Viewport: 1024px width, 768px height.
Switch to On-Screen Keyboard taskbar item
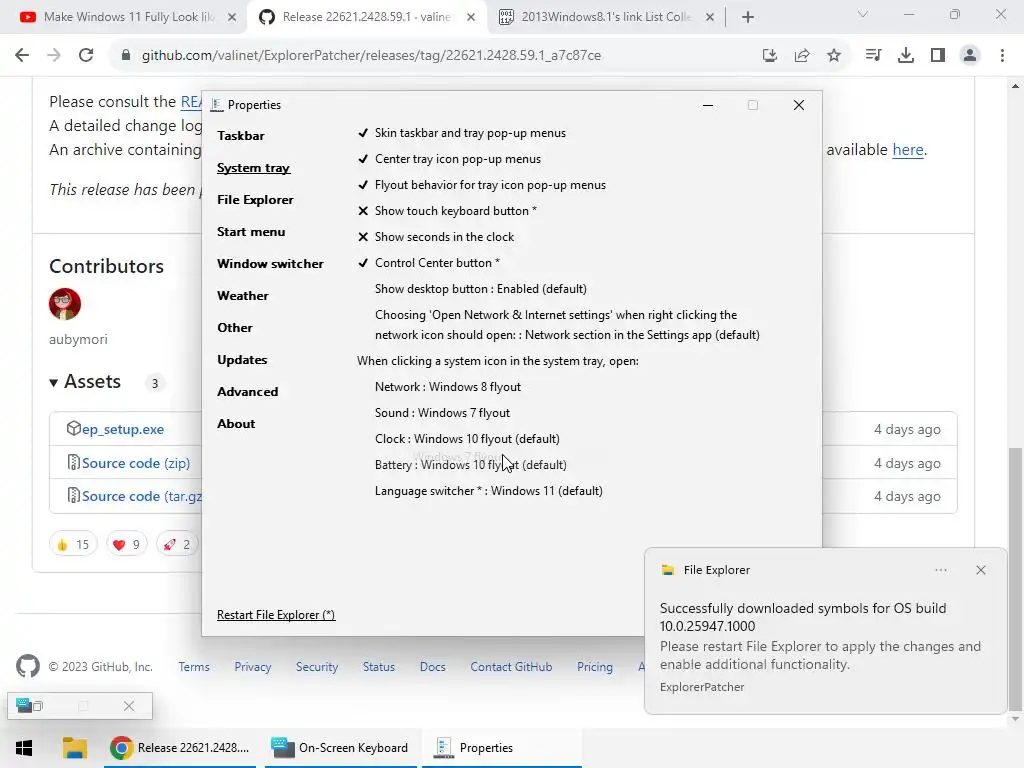[342, 748]
